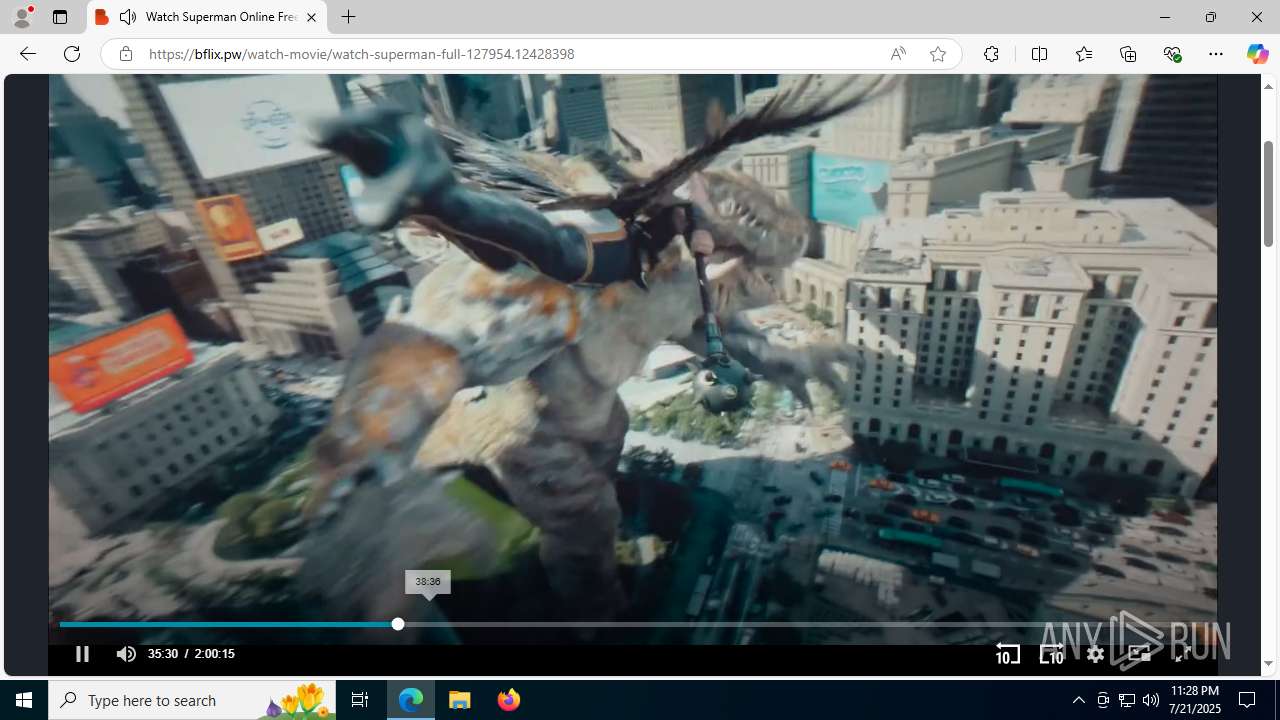
Task: Mute tab using speaker icon
Action: pyautogui.click(x=128, y=17)
